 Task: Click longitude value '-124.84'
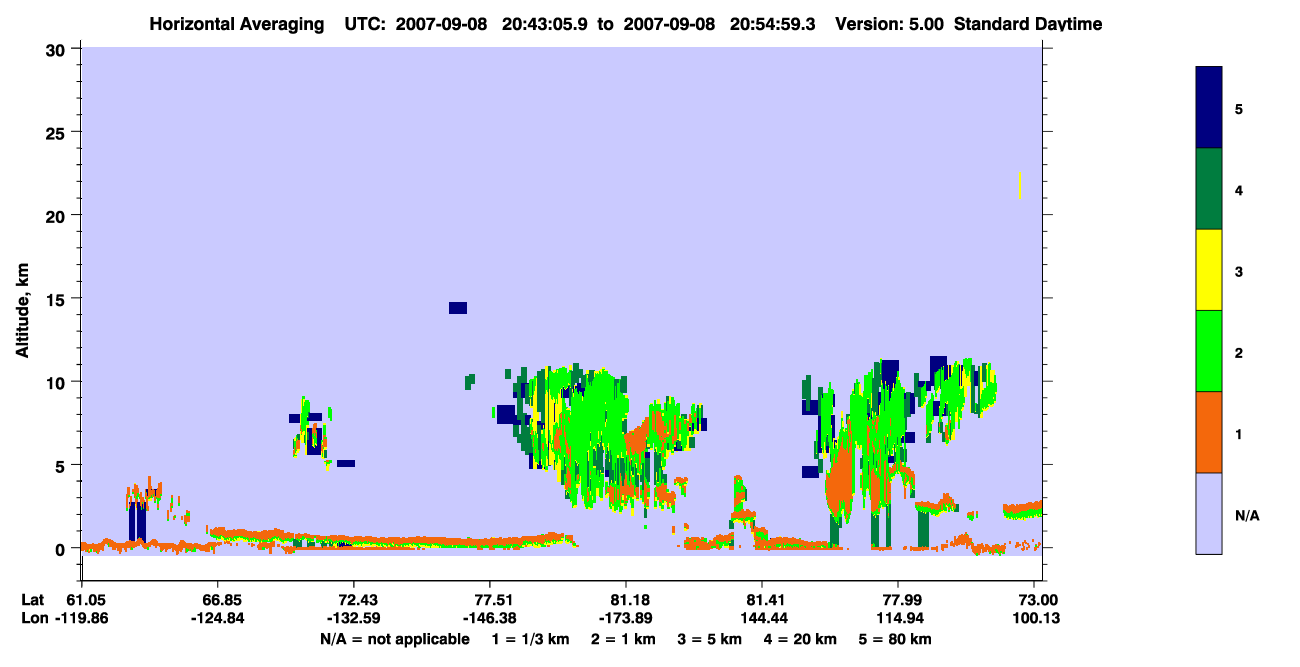pyautogui.click(x=219, y=617)
